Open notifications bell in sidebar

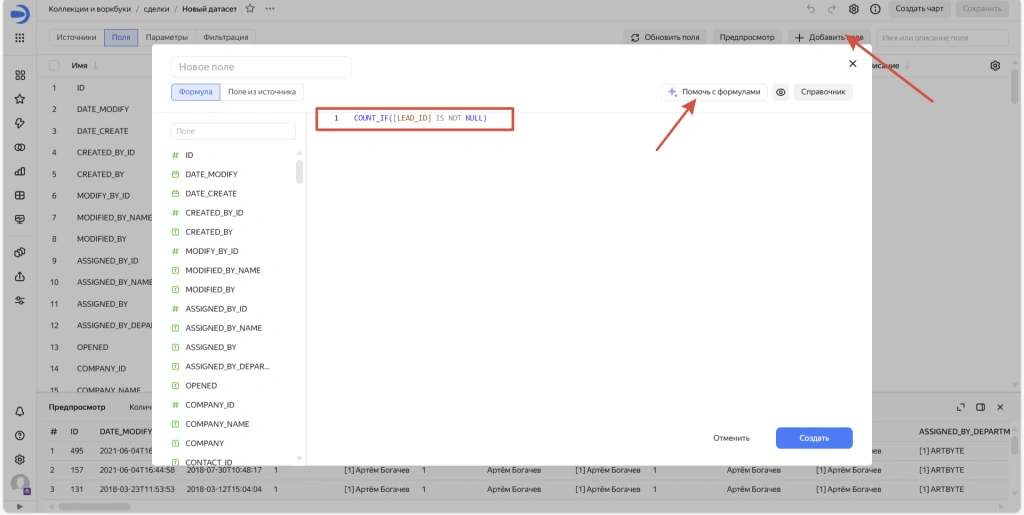coord(19,412)
